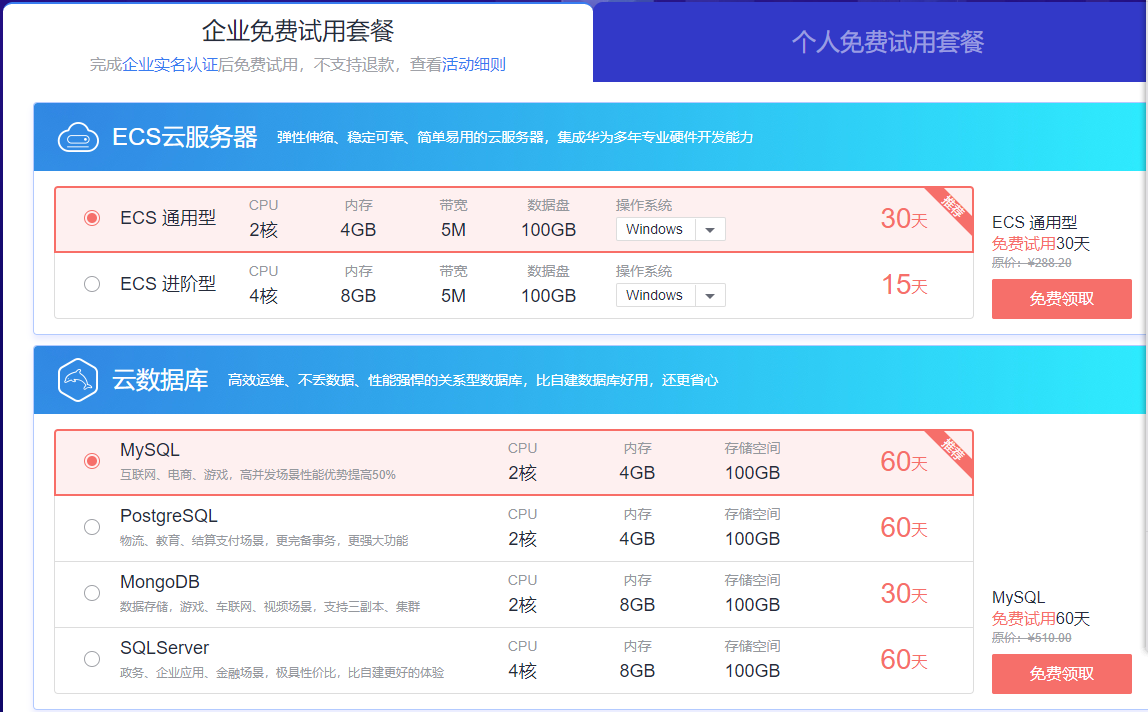Click the SQLServer 60天 trial duration
Image resolution: width=1148 pixels, height=712 pixels.
903,660
